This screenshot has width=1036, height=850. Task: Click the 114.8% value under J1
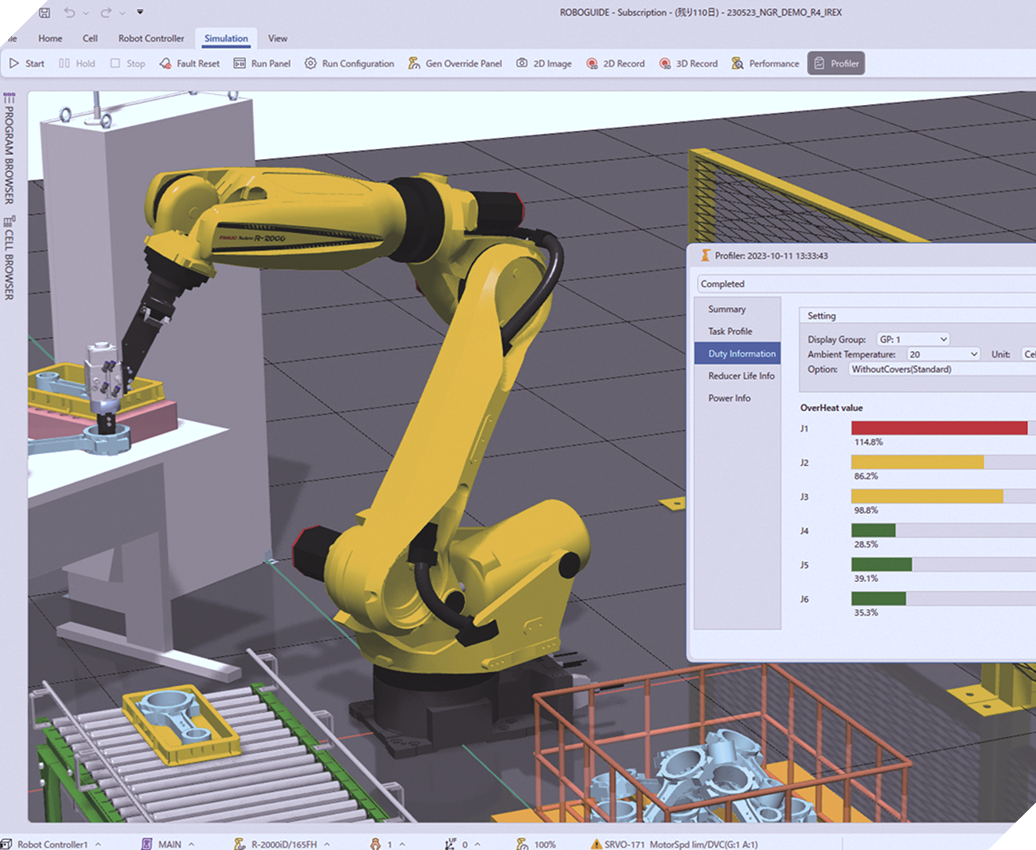[x=868, y=442]
